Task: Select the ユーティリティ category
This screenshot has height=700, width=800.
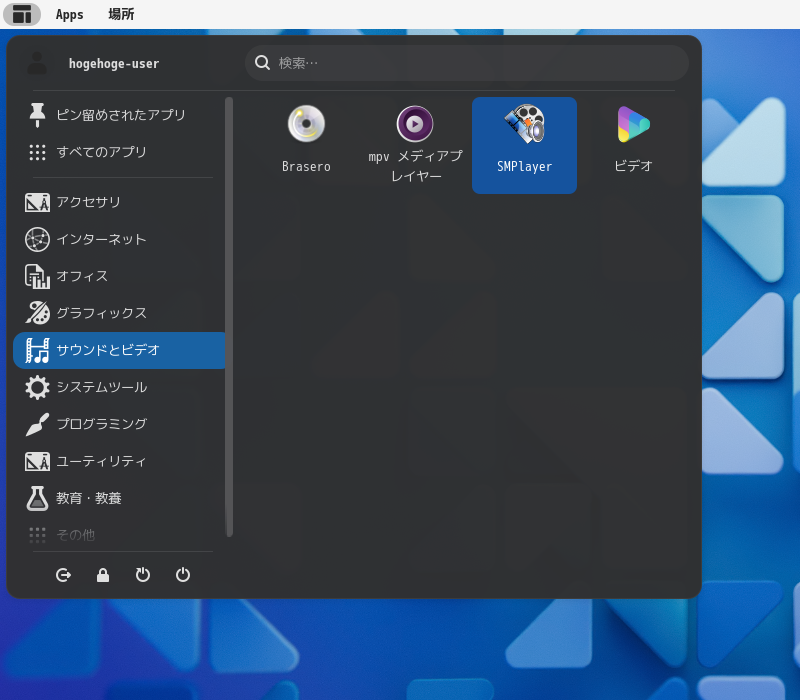Action: [119, 461]
